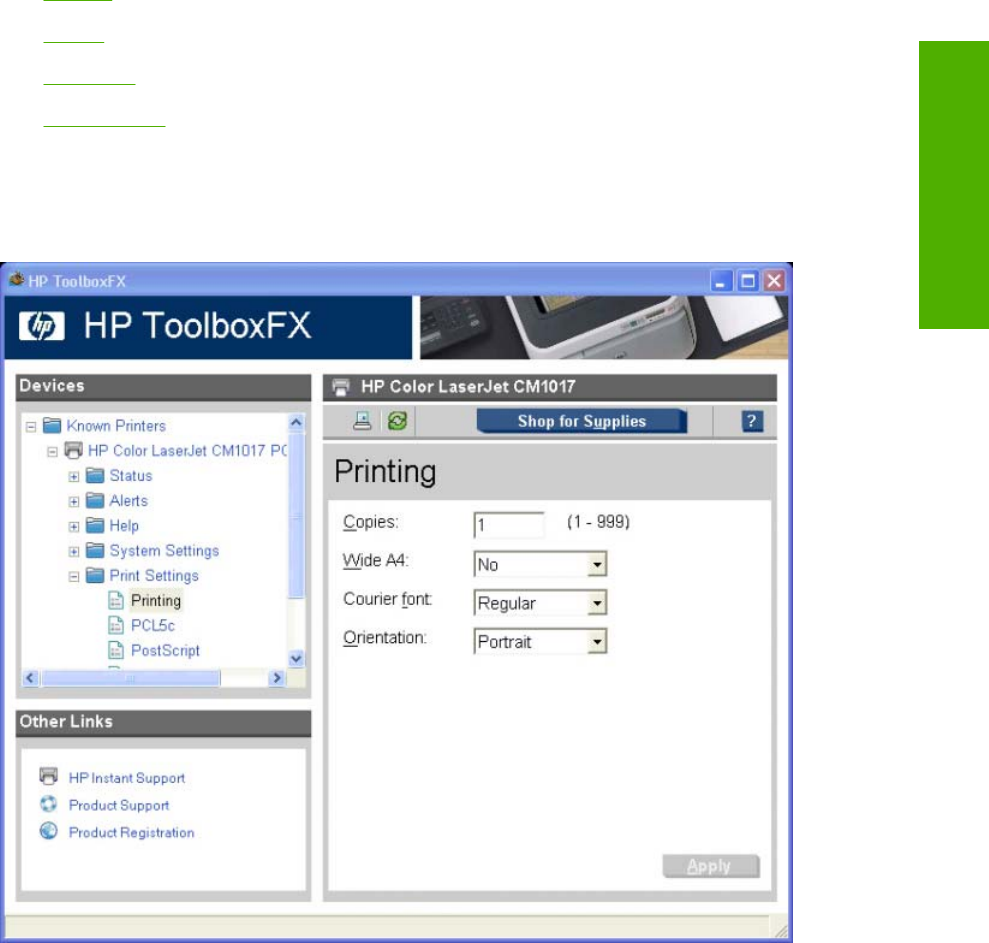This screenshot has width=989, height=943.
Task: Select the Help tree label
Action: click(x=124, y=525)
